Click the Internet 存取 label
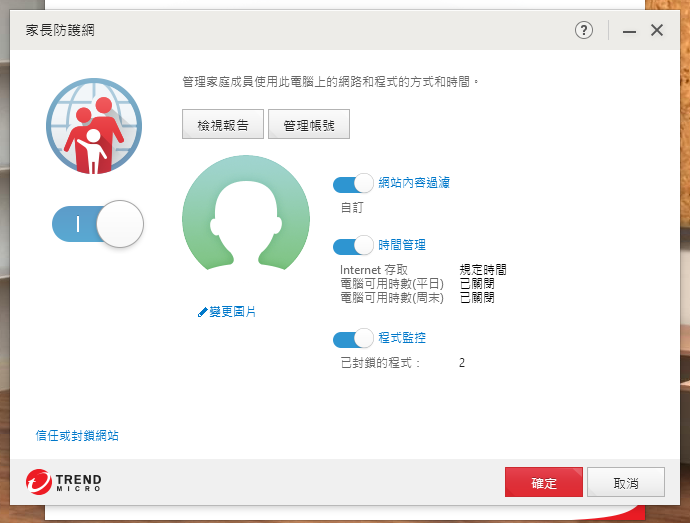This screenshot has height=523, width=690. tap(374, 269)
